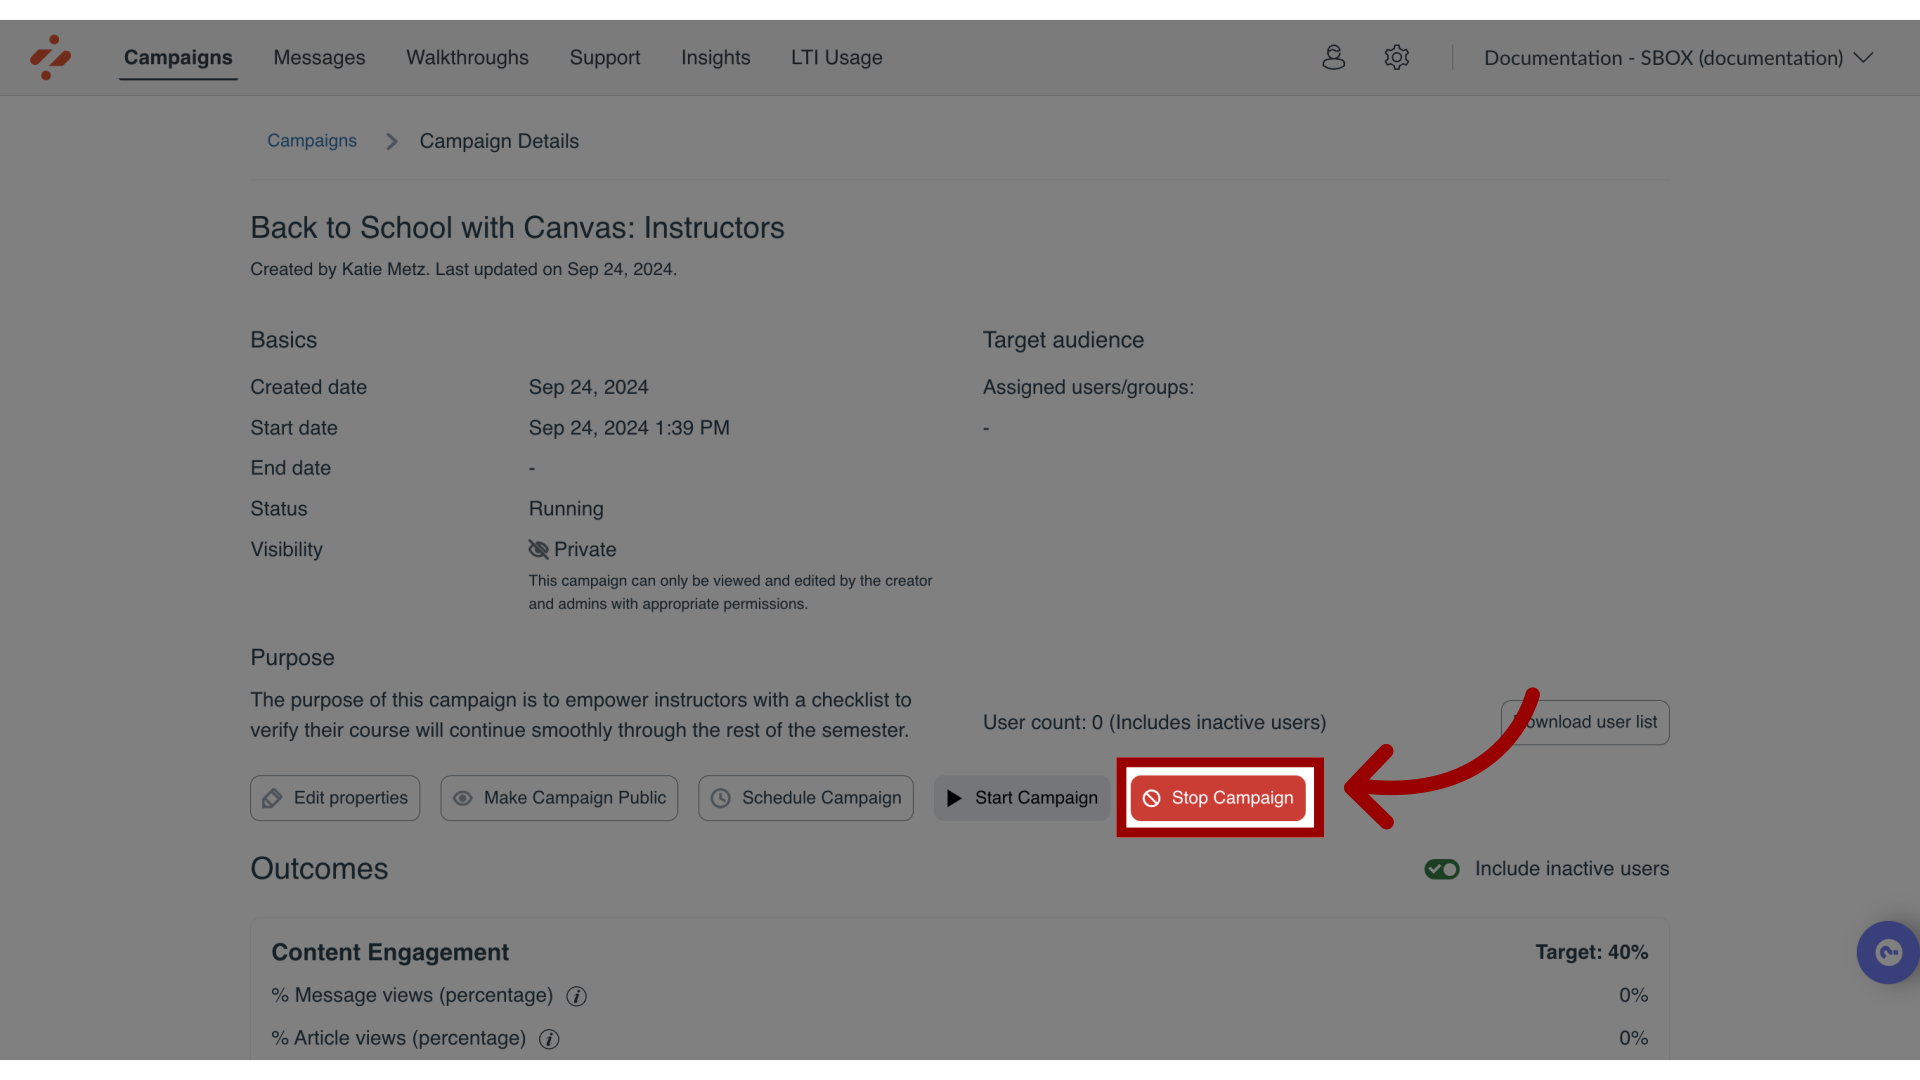The image size is (1920, 1080).
Task: Toggle the Include inactive users switch
Action: pyautogui.click(x=1441, y=869)
